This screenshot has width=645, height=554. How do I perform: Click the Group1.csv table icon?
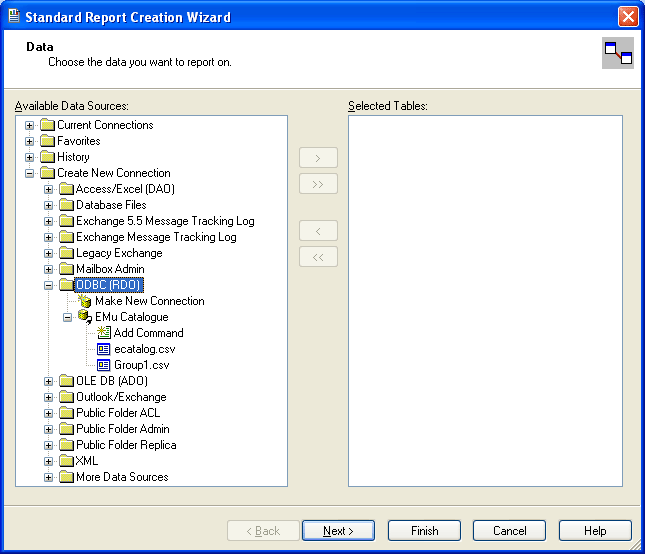point(104,365)
